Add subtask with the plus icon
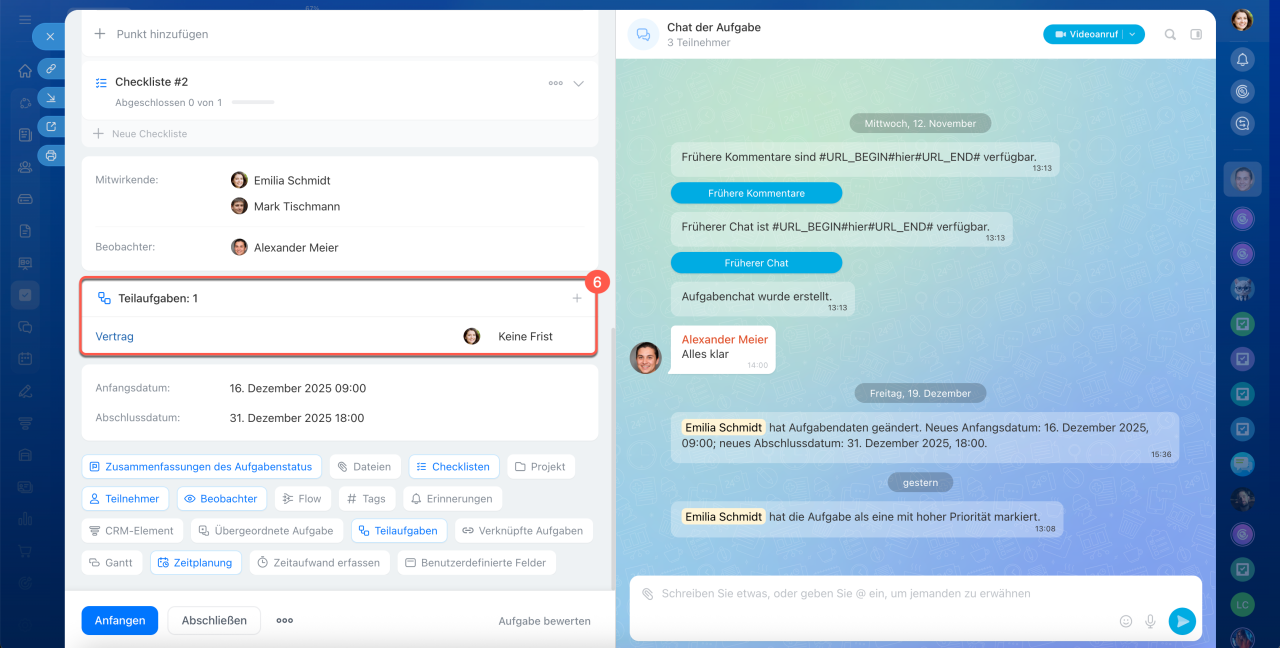This screenshot has width=1280, height=648. pos(577,298)
